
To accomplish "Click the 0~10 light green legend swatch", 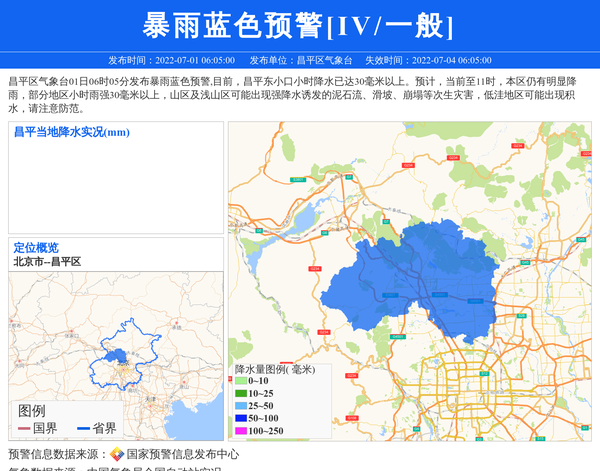I will pyautogui.click(x=241, y=381).
